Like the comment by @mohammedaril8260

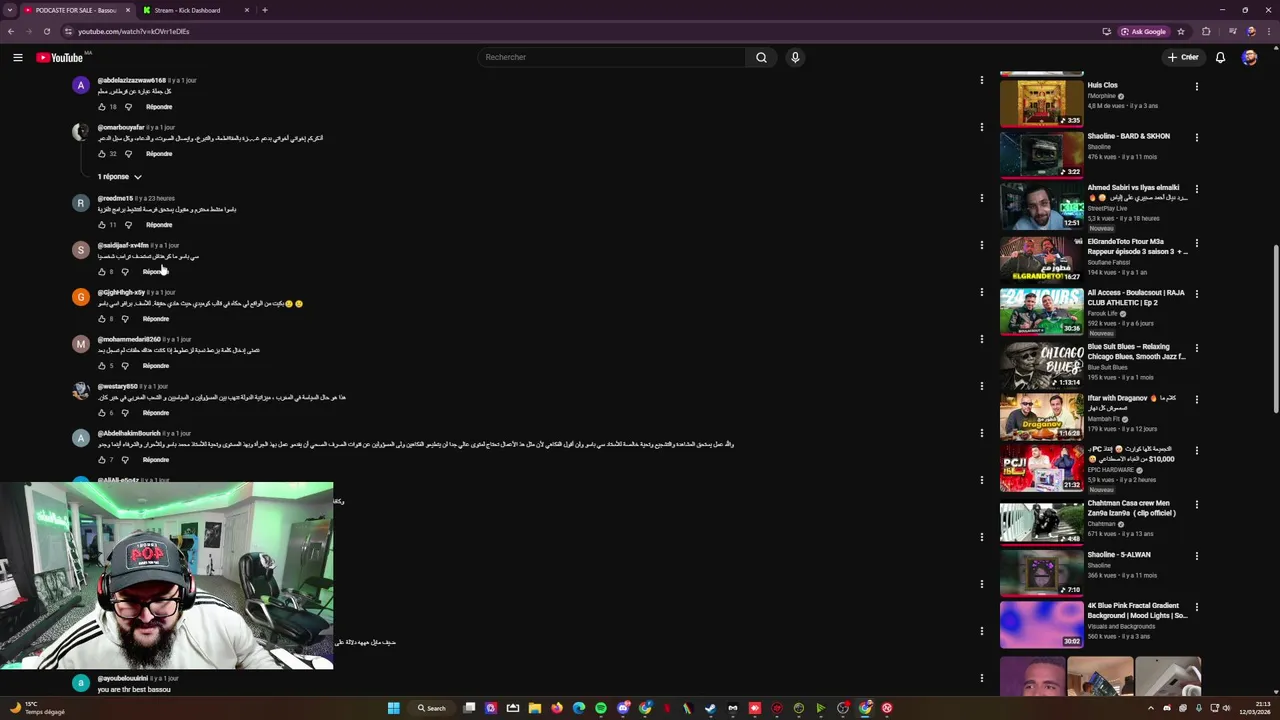click(x=102, y=366)
